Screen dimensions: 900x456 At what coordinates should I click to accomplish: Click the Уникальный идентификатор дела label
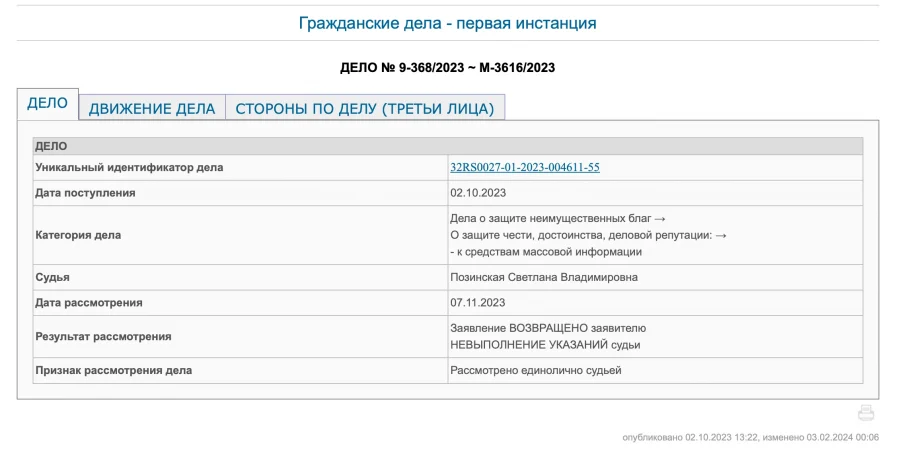[x=129, y=168]
